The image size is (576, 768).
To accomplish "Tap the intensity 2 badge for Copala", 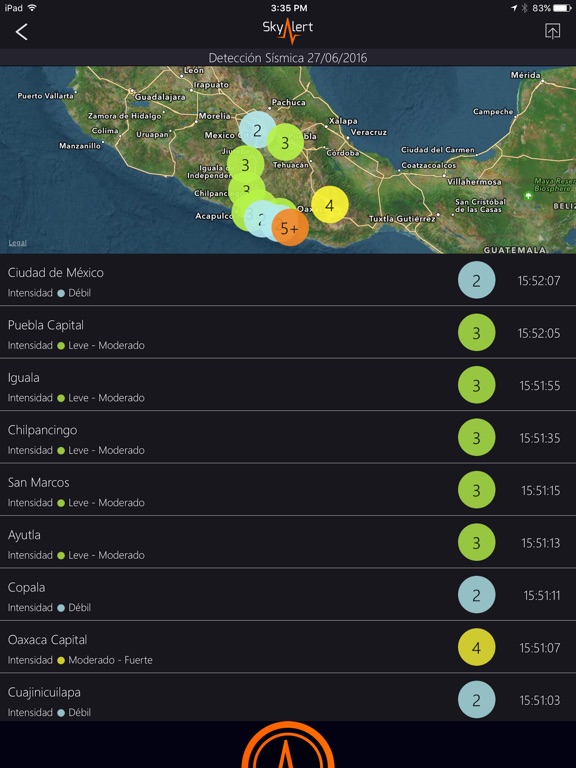I will (x=476, y=595).
